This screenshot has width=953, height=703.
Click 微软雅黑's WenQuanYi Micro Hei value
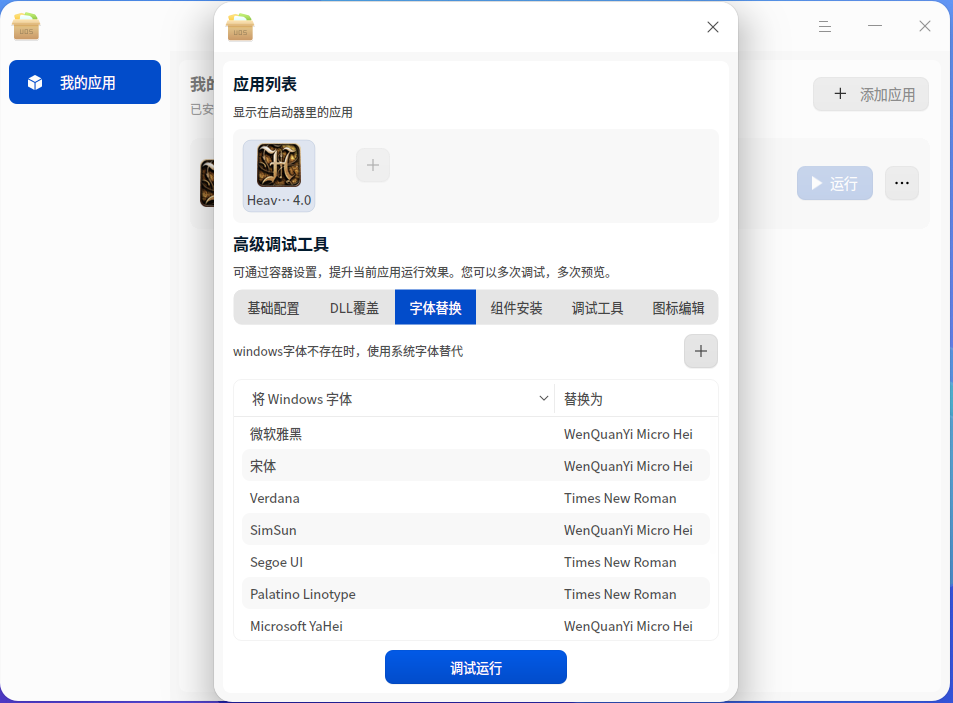tap(628, 434)
